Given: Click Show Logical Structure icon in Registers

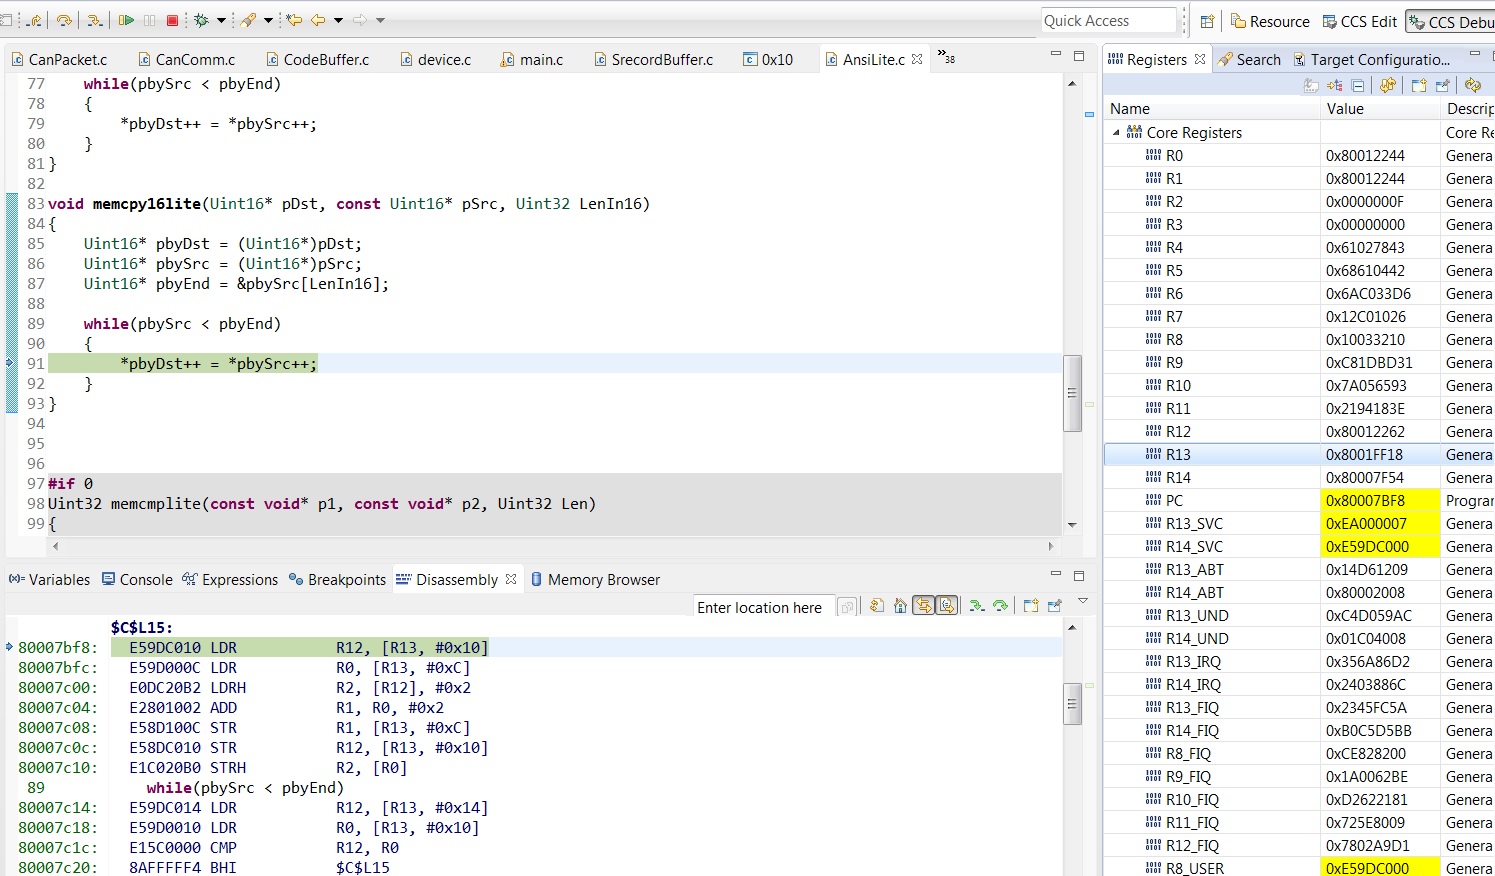Looking at the screenshot, I should [1334, 85].
